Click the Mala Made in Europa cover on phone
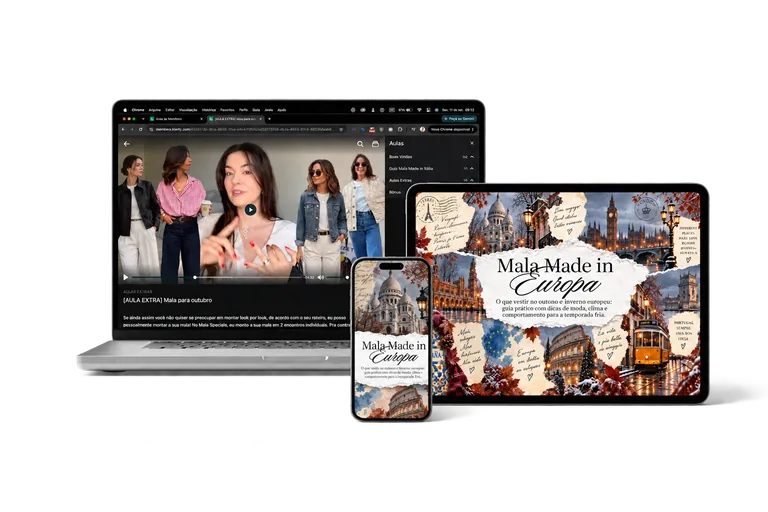768x512 pixels. coord(391,339)
